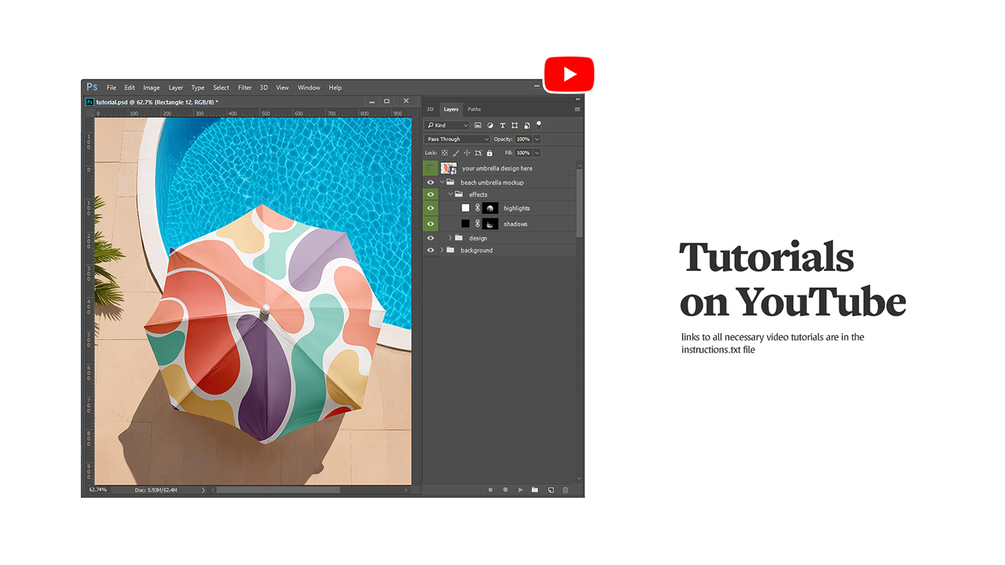The image size is (1005, 565).
Task: Open the Layers panel hamburger menu
Action: pyautogui.click(x=577, y=110)
